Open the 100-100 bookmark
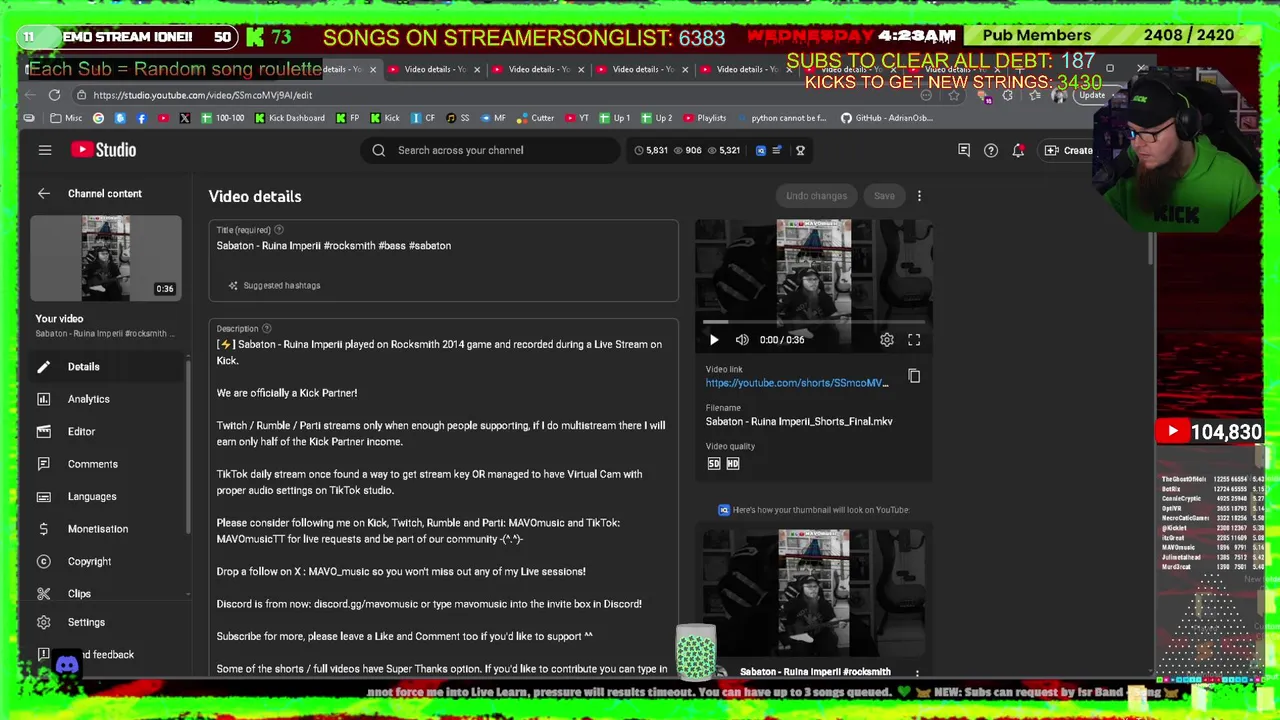This screenshot has width=1280, height=720. (x=223, y=118)
